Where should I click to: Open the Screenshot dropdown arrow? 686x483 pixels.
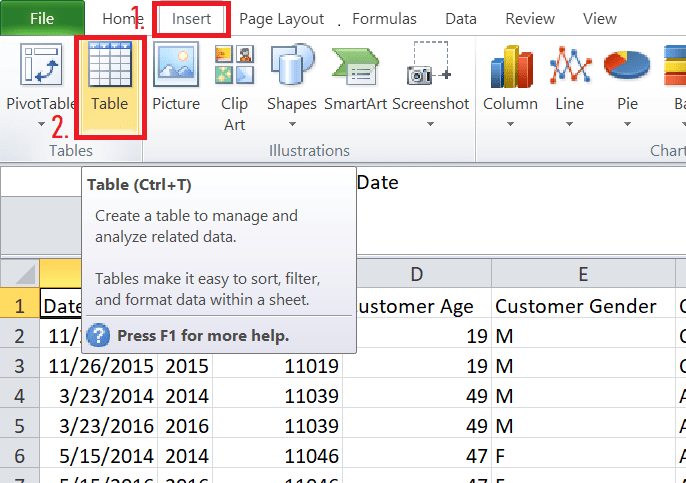tap(430, 125)
